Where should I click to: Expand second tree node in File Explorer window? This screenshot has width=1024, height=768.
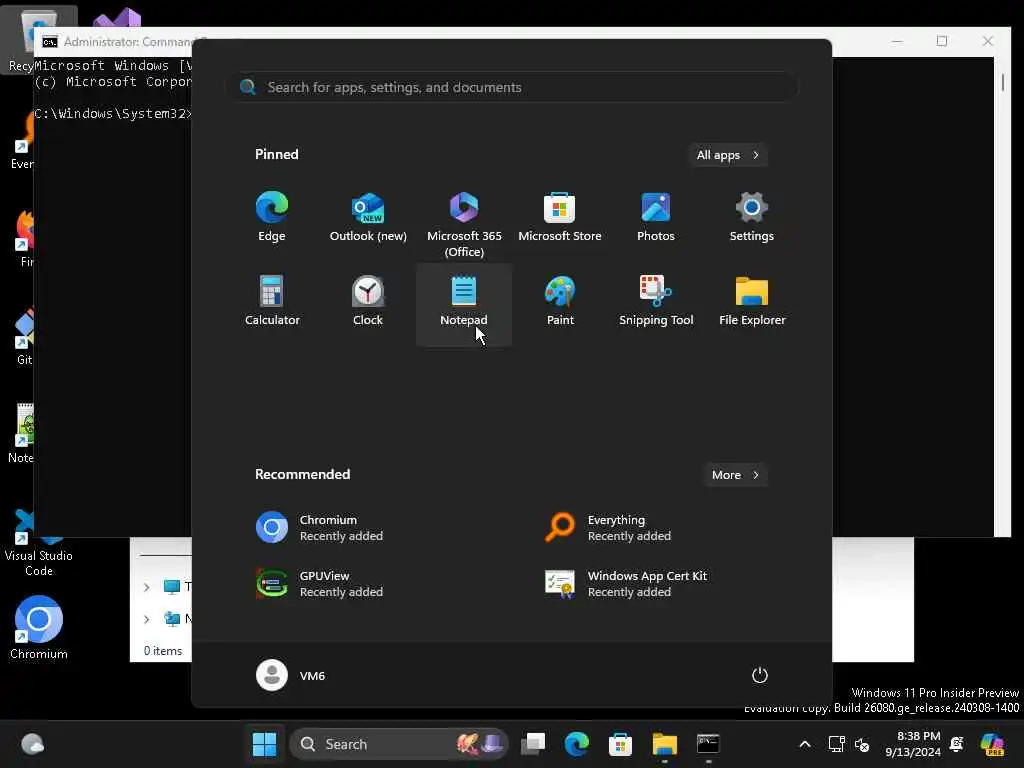[x=147, y=618]
